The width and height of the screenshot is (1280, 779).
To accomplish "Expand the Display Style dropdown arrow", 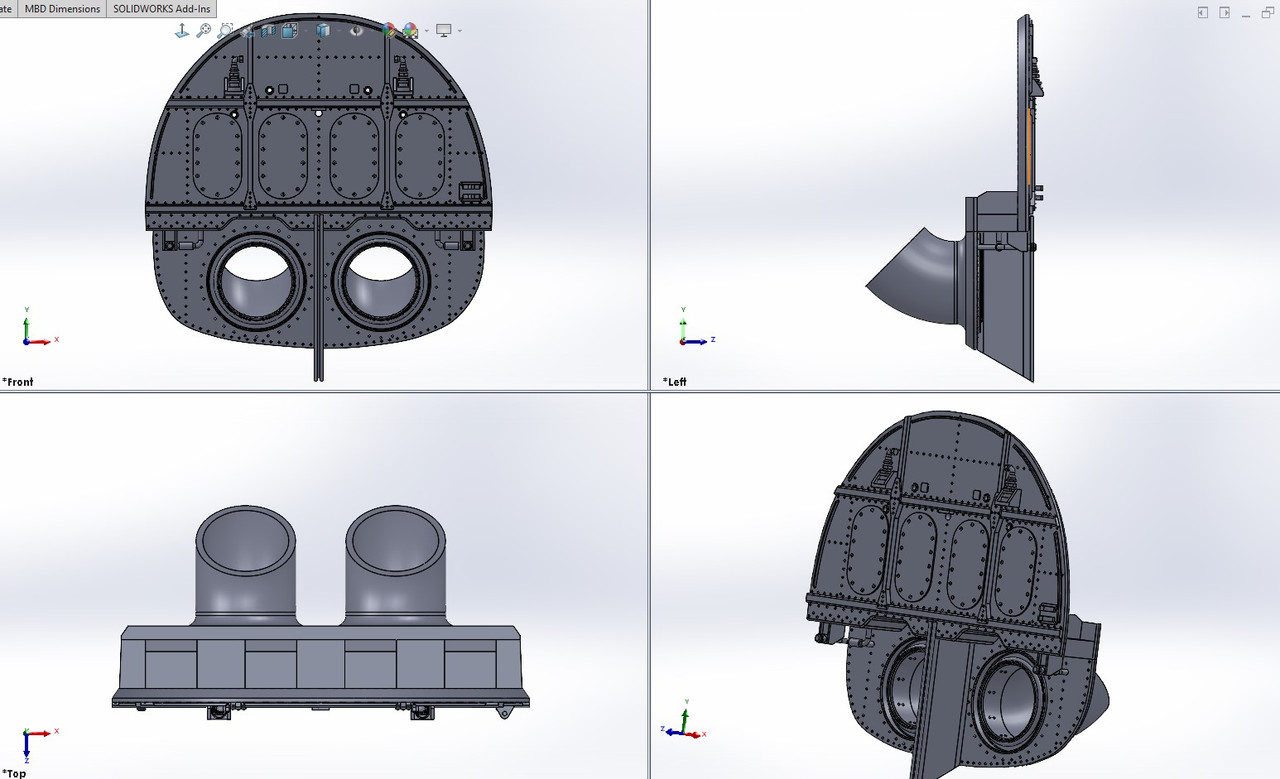I will point(339,31).
